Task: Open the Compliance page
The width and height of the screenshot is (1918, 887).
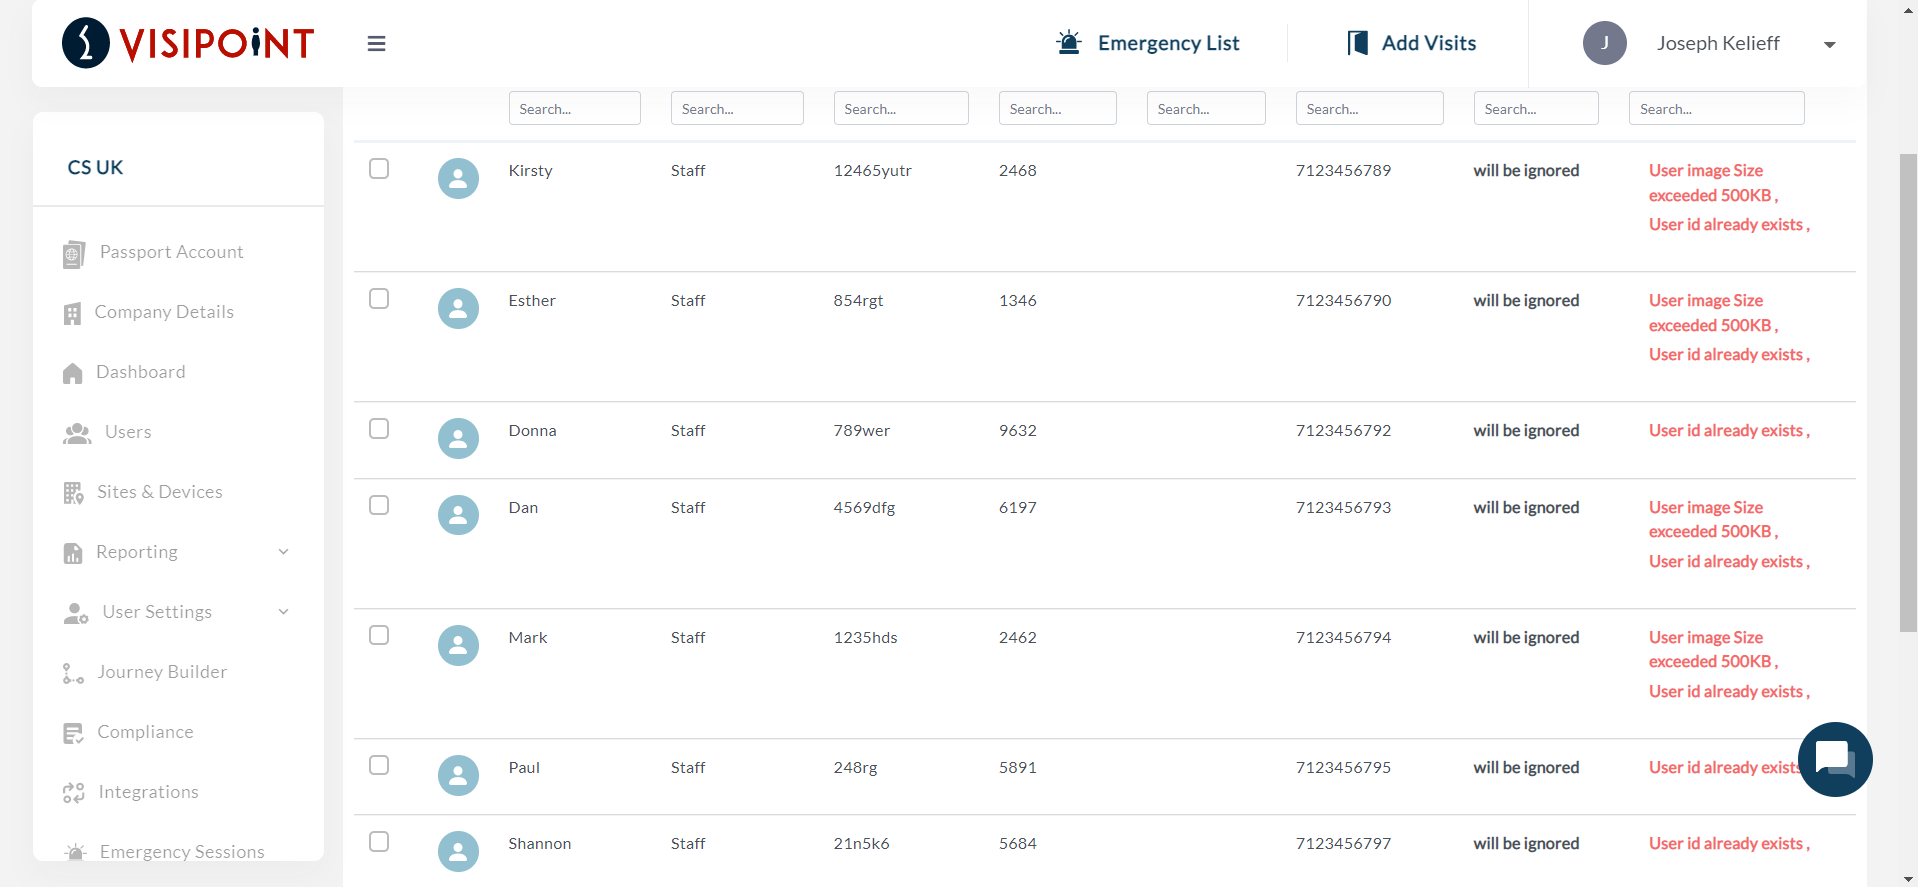Action: tap(145, 732)
